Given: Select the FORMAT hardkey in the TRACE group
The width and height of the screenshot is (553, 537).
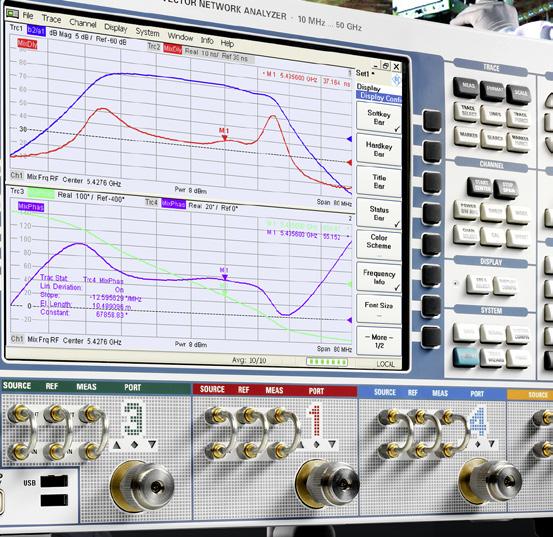Looking at the screenshot, I should [492, 91].
